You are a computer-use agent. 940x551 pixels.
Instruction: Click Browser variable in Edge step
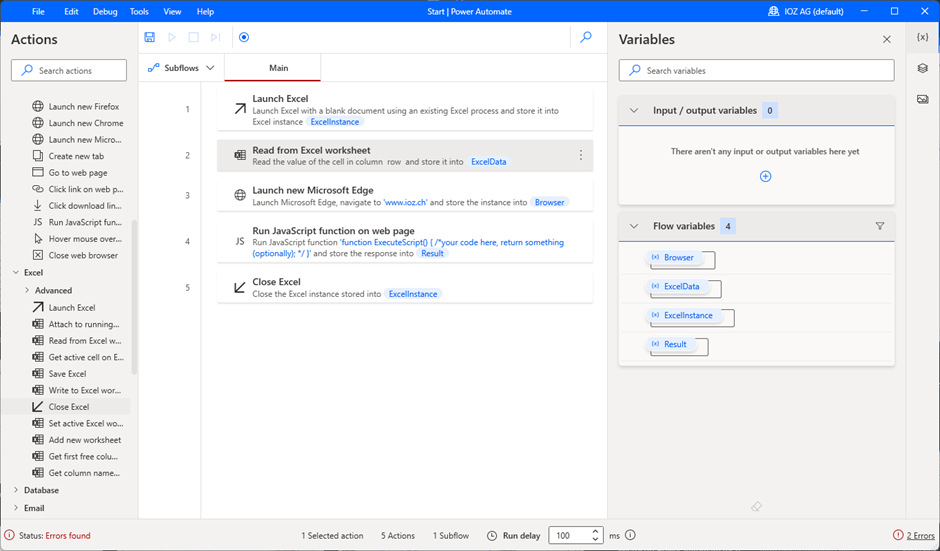tap(550, 203)
